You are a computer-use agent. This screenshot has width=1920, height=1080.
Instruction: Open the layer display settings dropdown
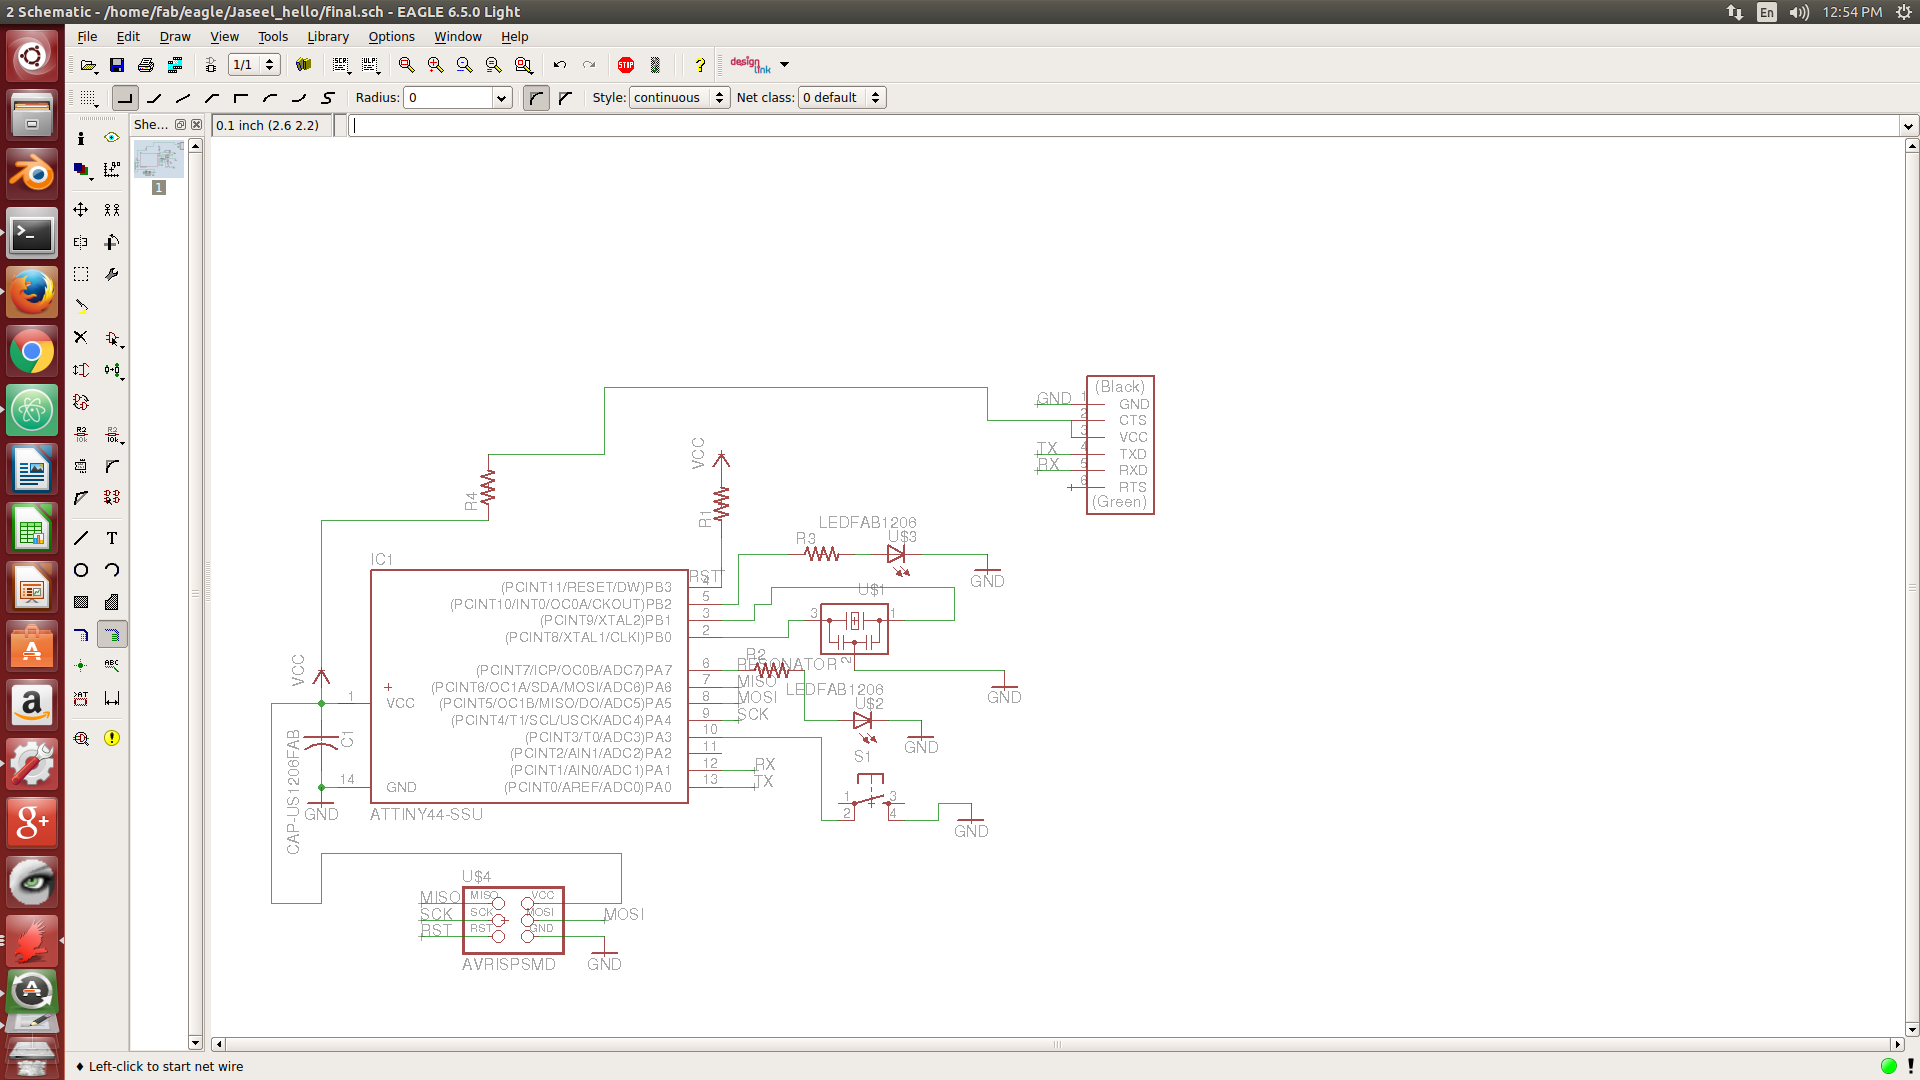[81, 170]
